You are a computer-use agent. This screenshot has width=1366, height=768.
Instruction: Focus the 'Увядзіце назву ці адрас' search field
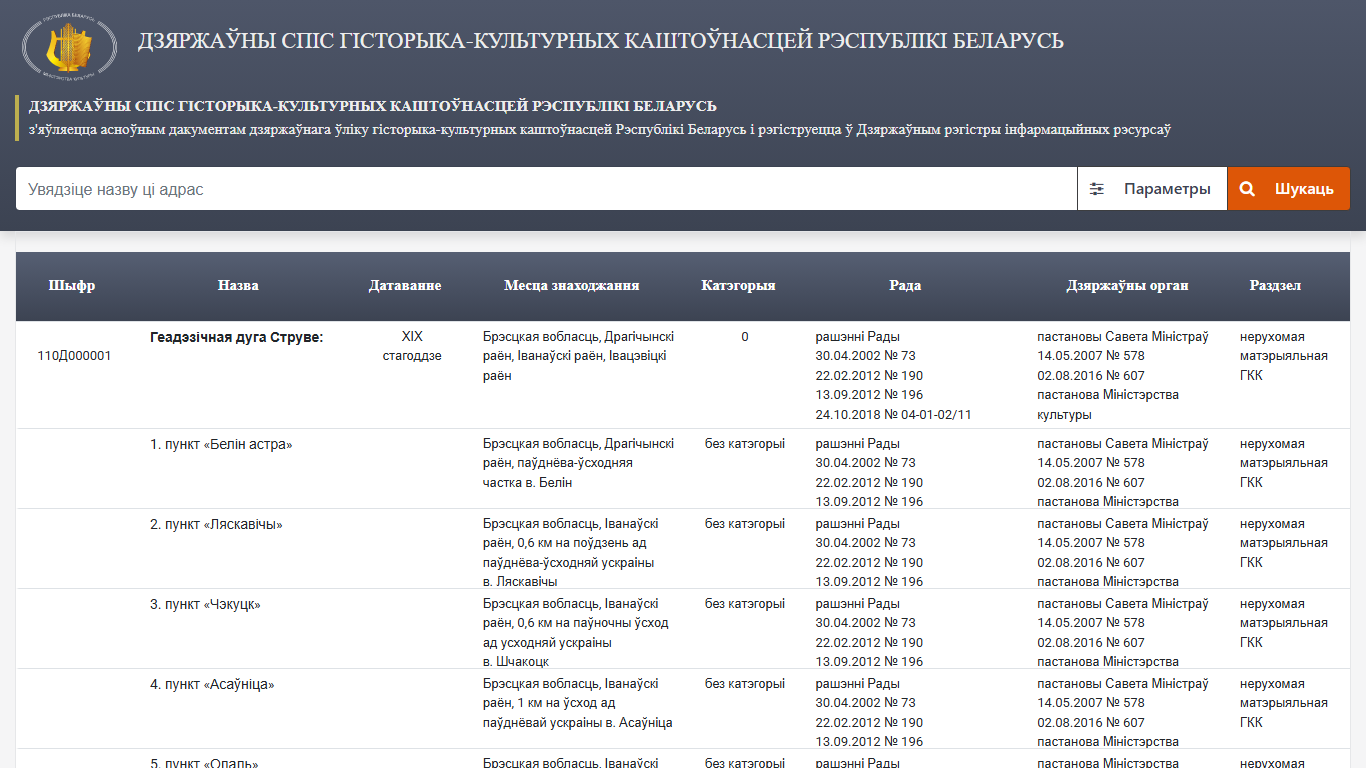point(546,189)
